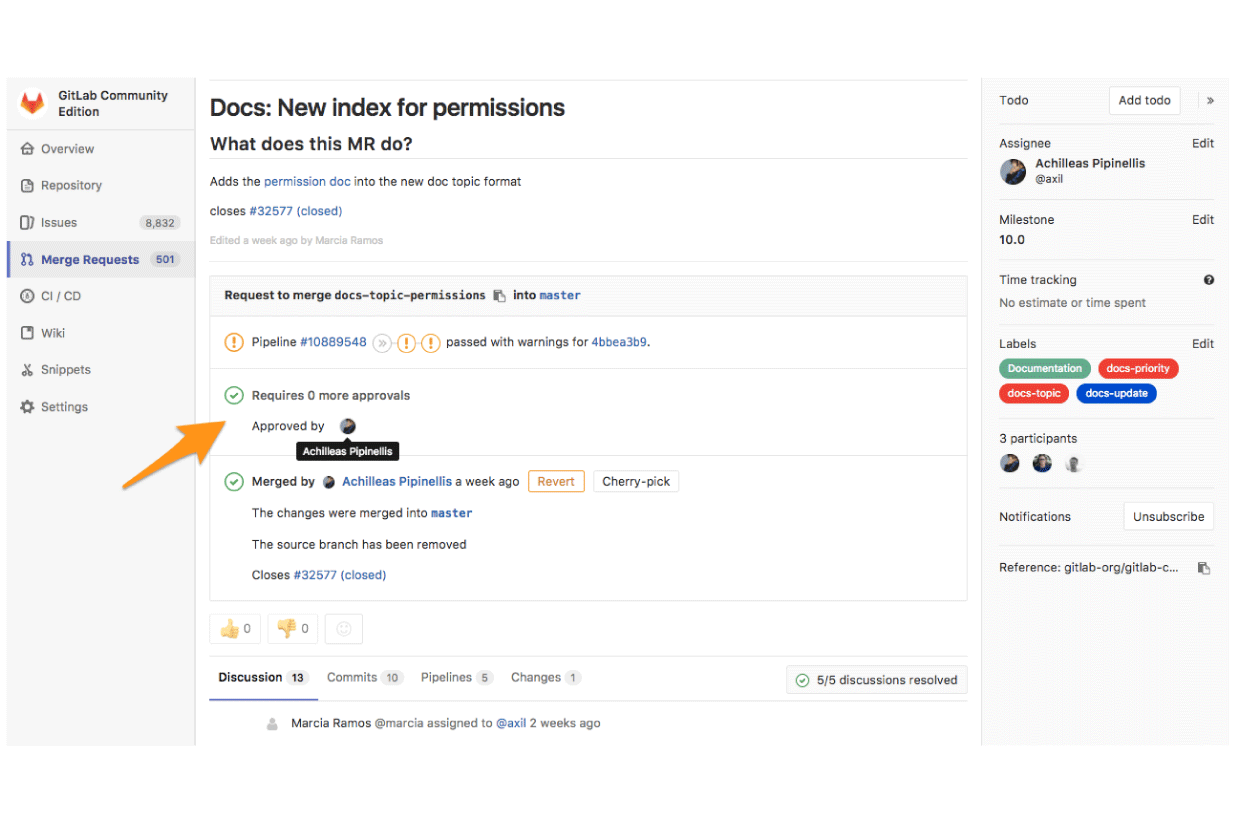
Task: Click the Unsubscribe notifications button
Action: [x=1168, y=517]
